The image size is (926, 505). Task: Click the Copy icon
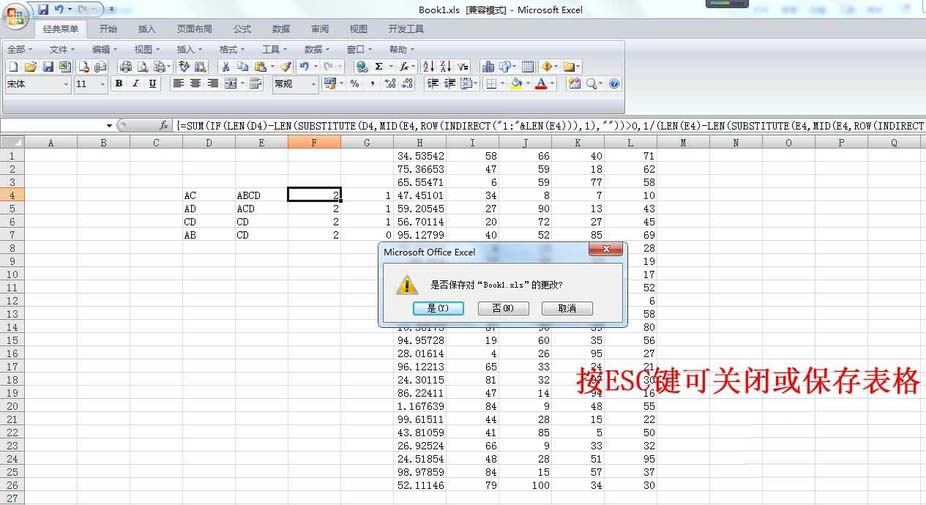[x=242, y=66]
